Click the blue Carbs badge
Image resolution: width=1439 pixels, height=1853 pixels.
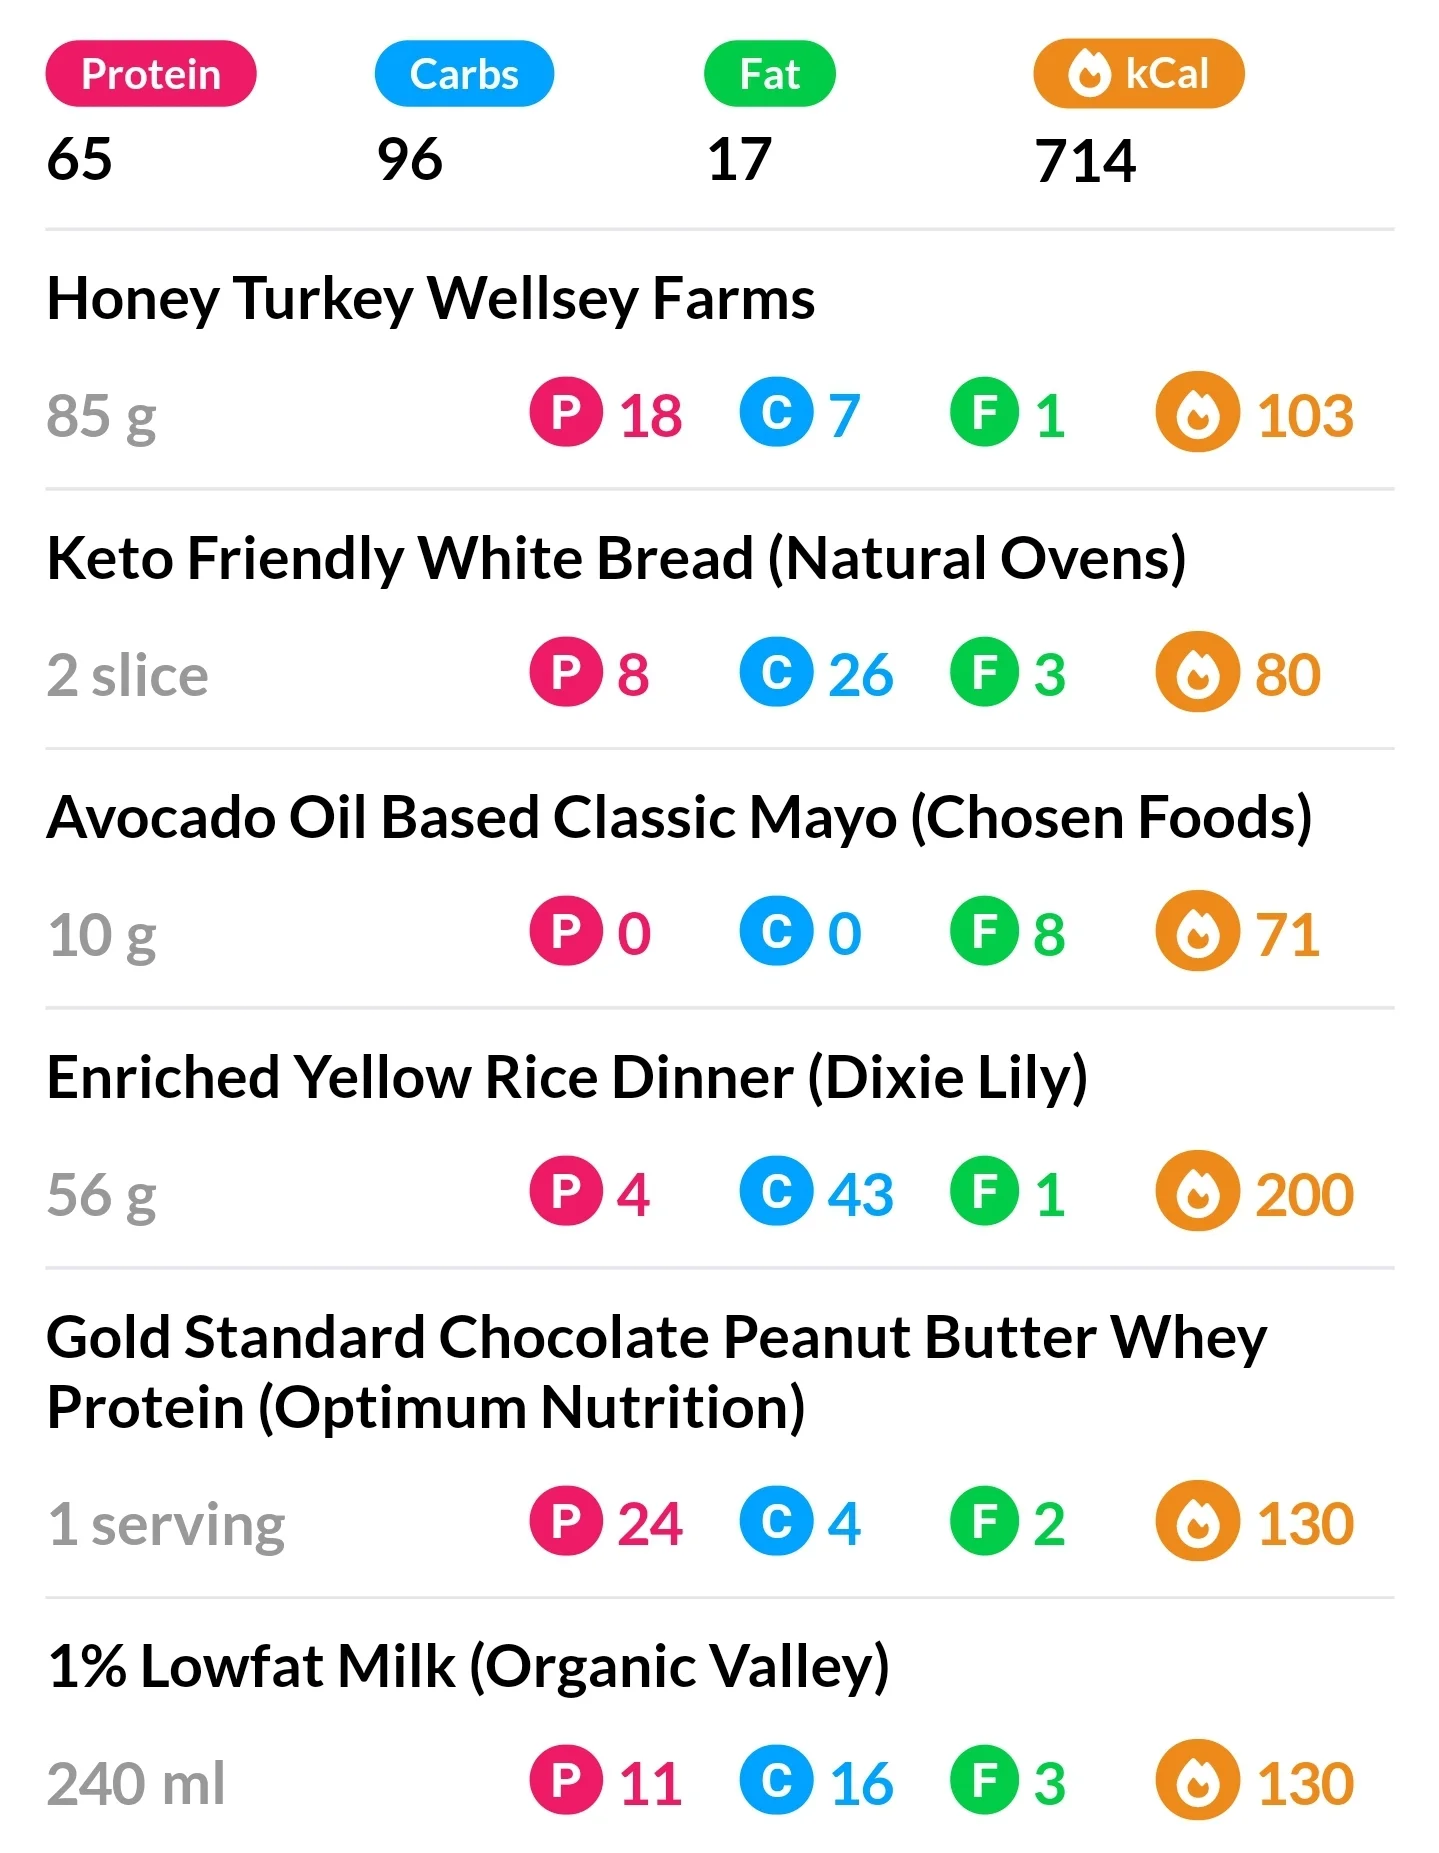pyautogui.click(x=464, y=74)
